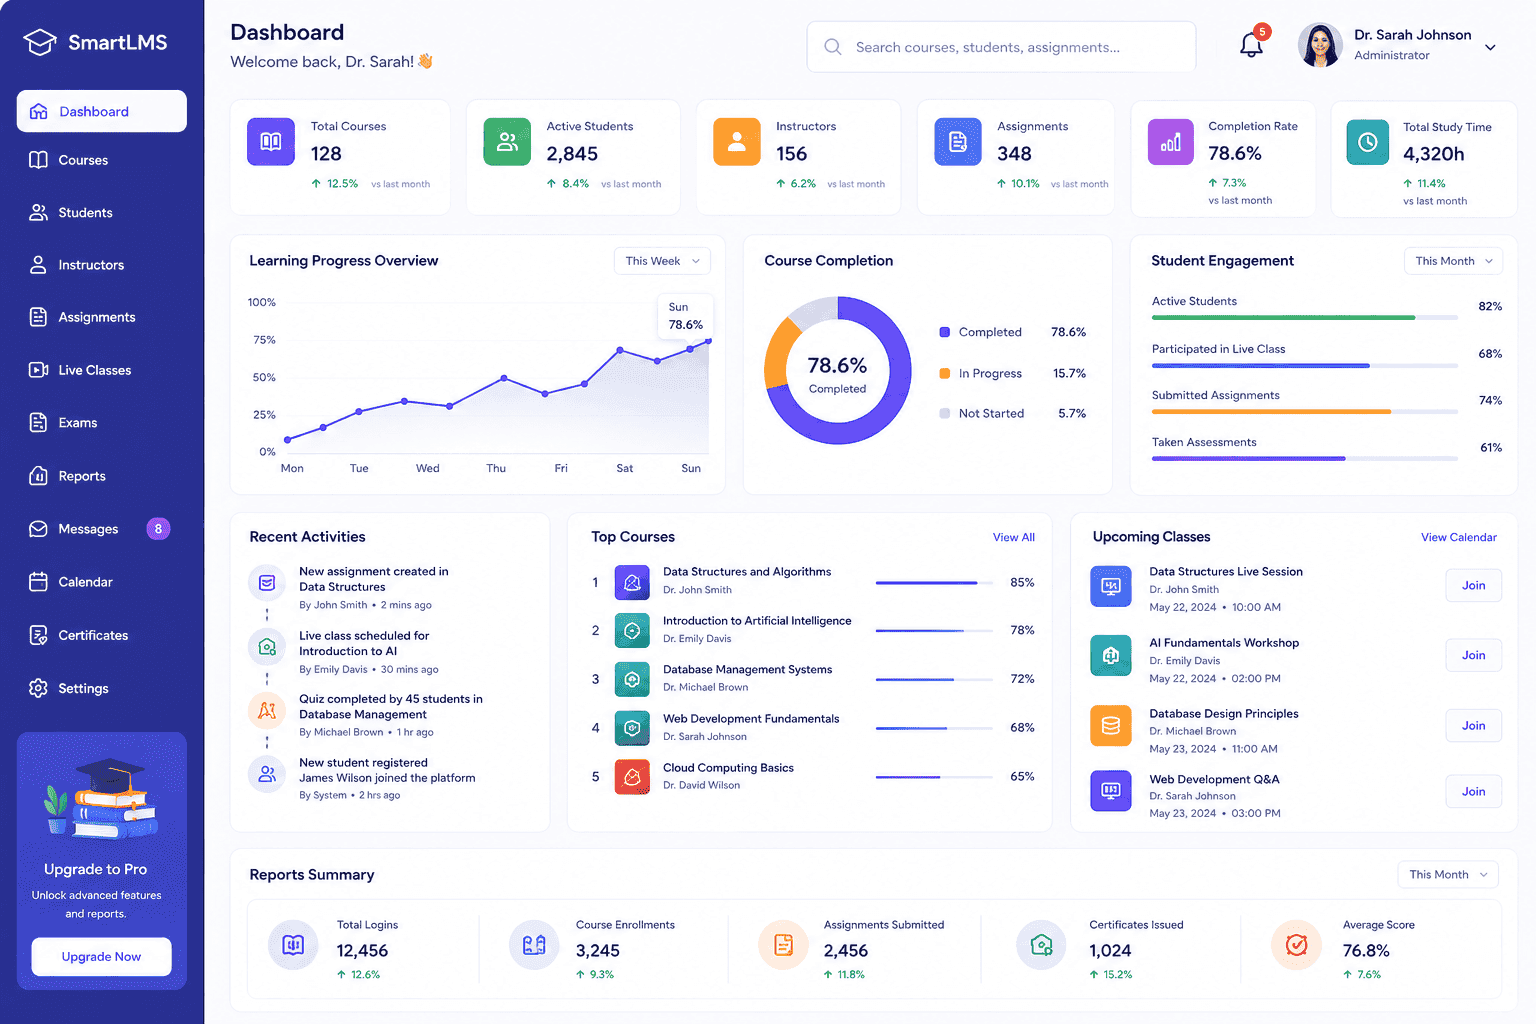Click the Messages unread count badge
The width and height of the screenshot is (1536, 1024).
(158, 529)
